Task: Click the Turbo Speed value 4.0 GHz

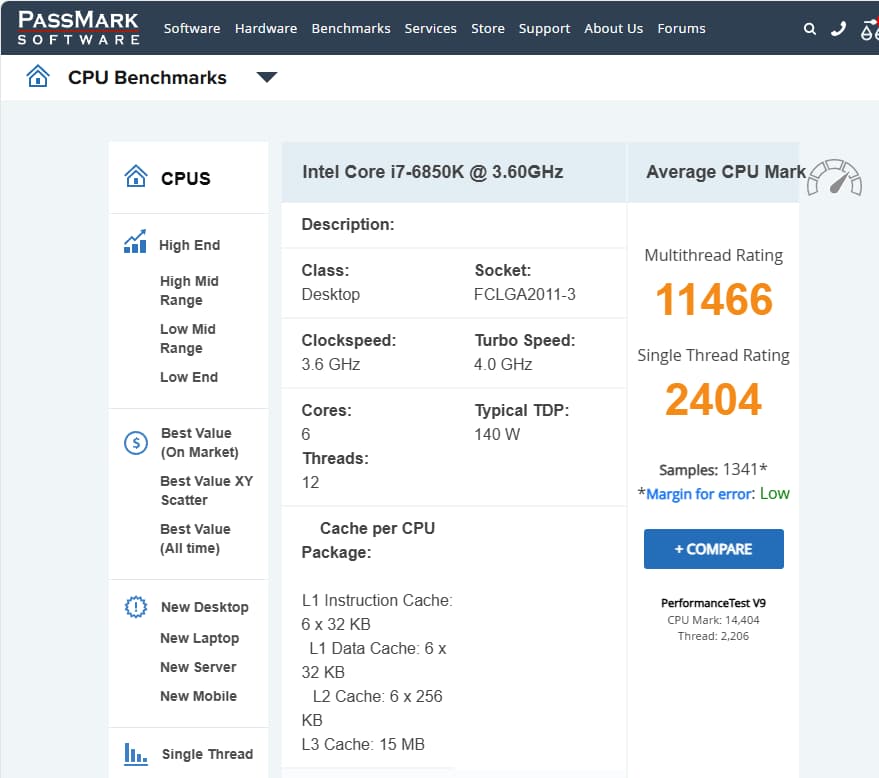Action: click(x=503, y=364)
